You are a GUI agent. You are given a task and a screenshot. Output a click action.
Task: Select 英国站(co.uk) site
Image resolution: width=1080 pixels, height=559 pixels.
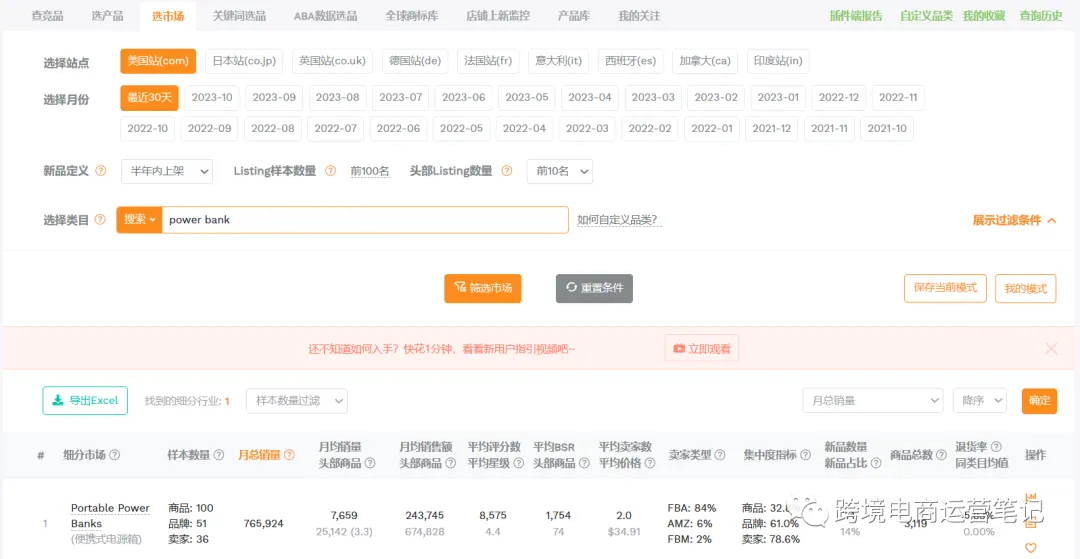coord(332,61)
